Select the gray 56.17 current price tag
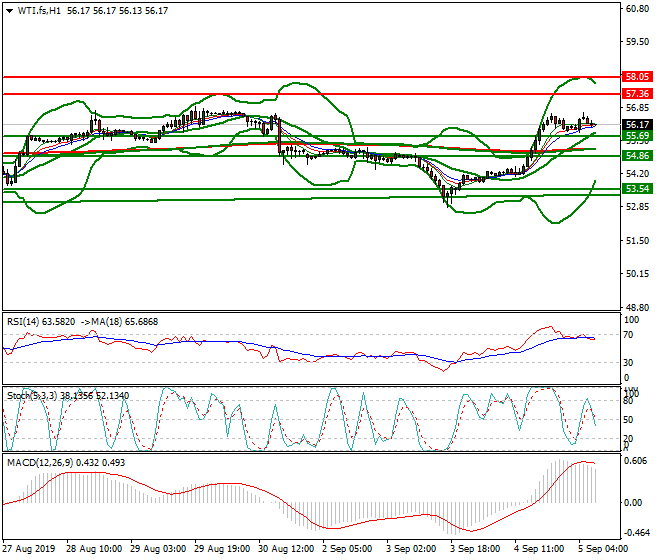 (637, 125)
